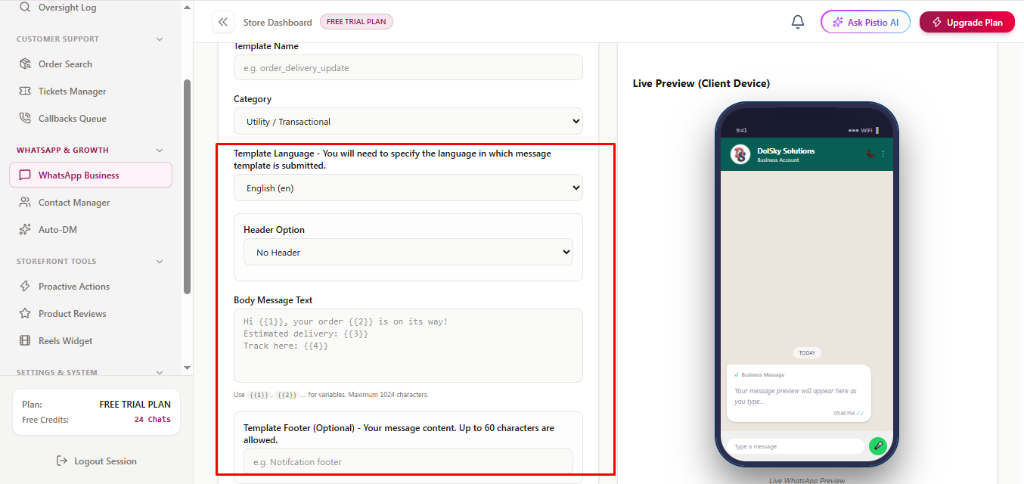Select WhatsApp Business menu item
The width and height of the screenshot is (1024, 484).
(91, 175)
